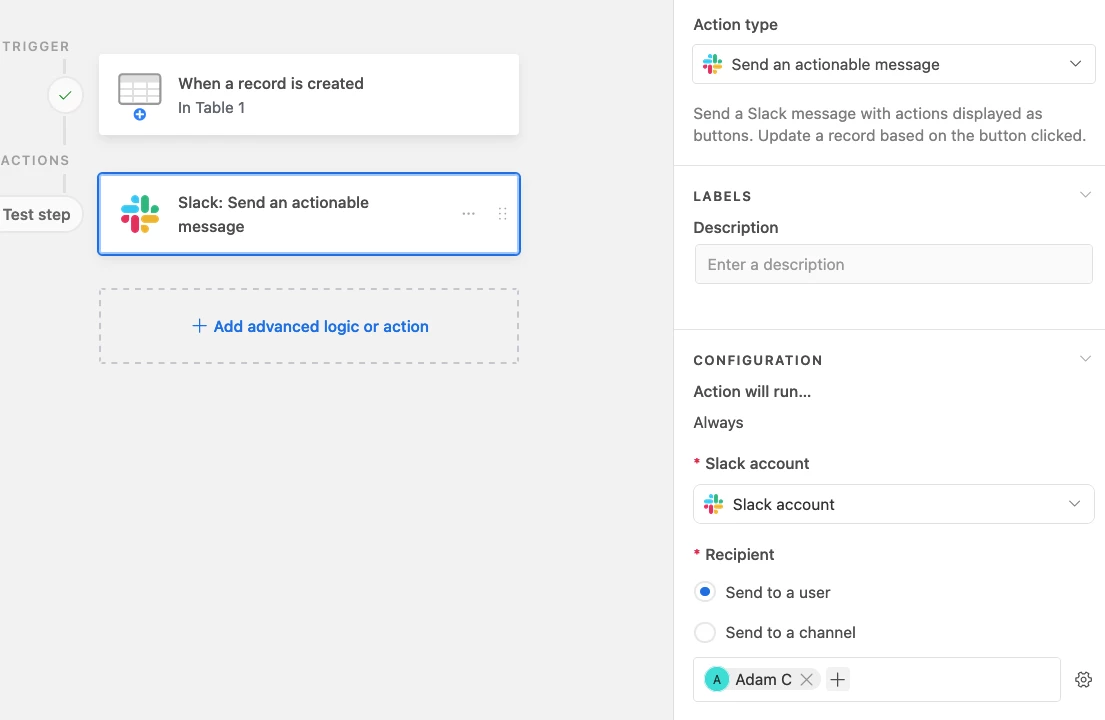
Task: Open the Action type dropdown
Action: (894, 64)
